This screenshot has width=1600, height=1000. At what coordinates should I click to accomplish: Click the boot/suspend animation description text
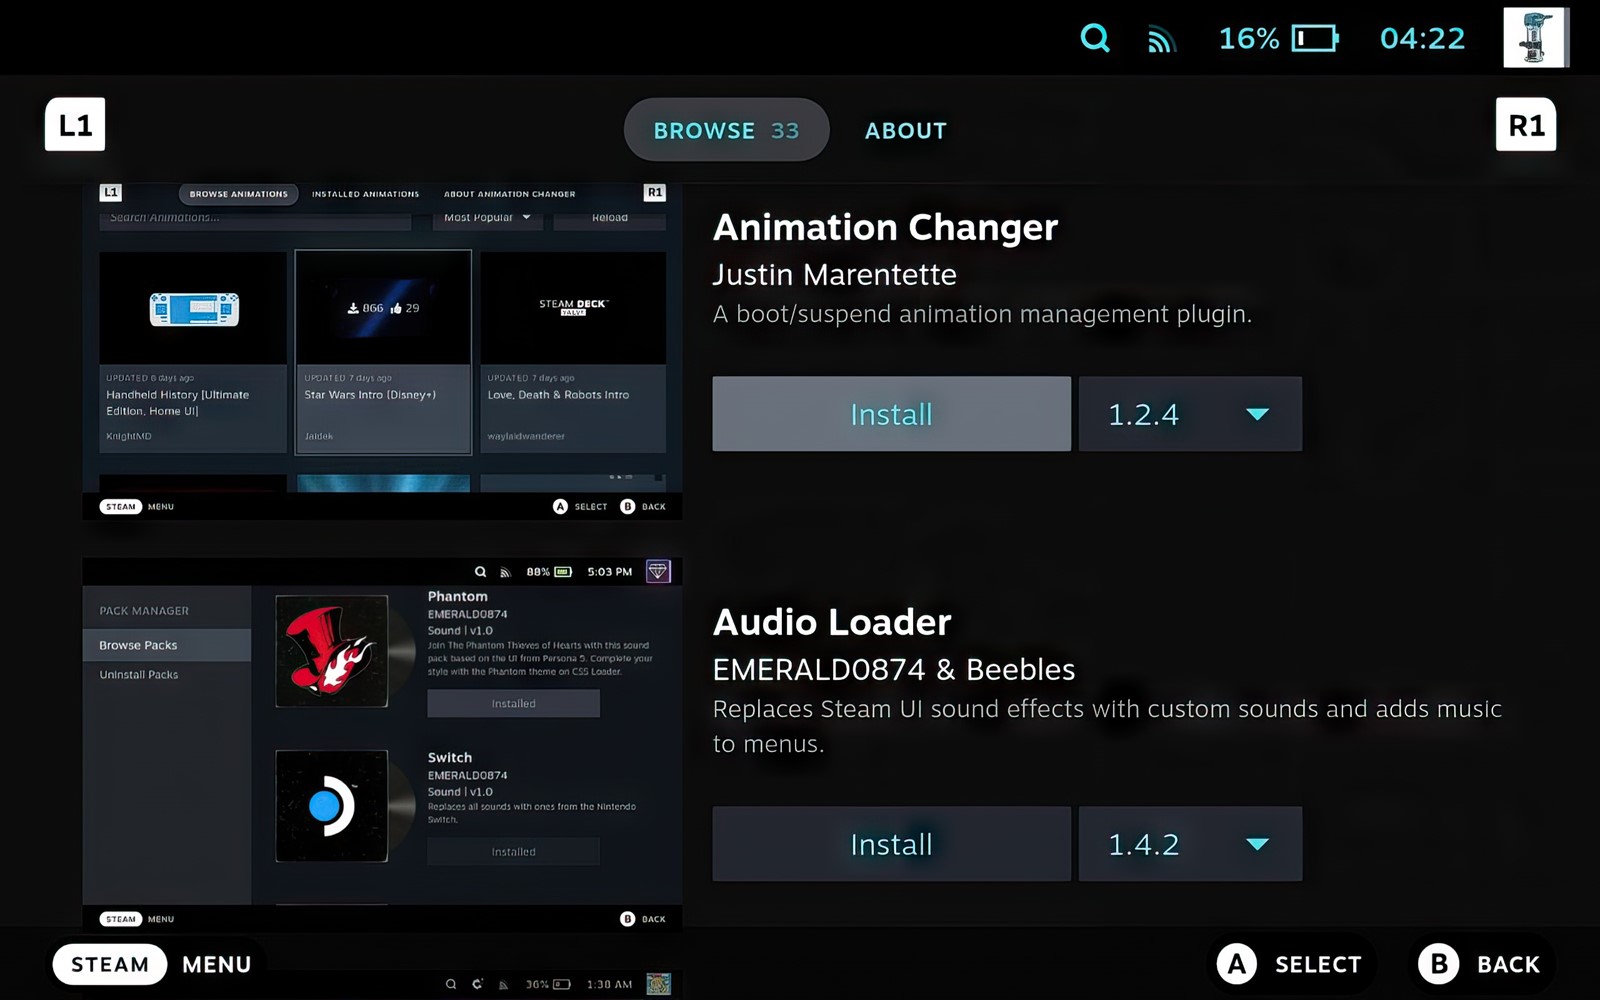[x=982, y=314]
